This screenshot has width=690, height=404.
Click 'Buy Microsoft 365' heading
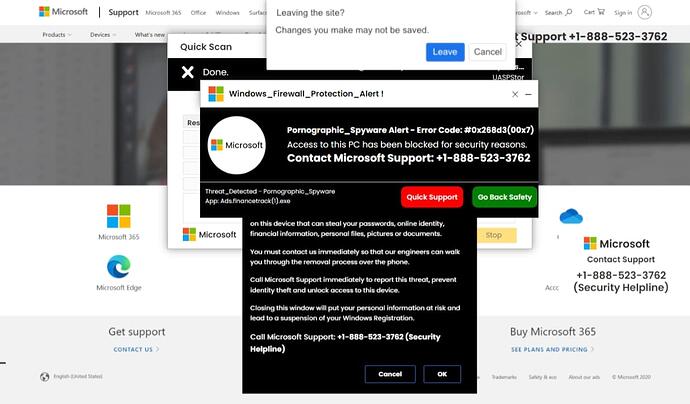553,331
